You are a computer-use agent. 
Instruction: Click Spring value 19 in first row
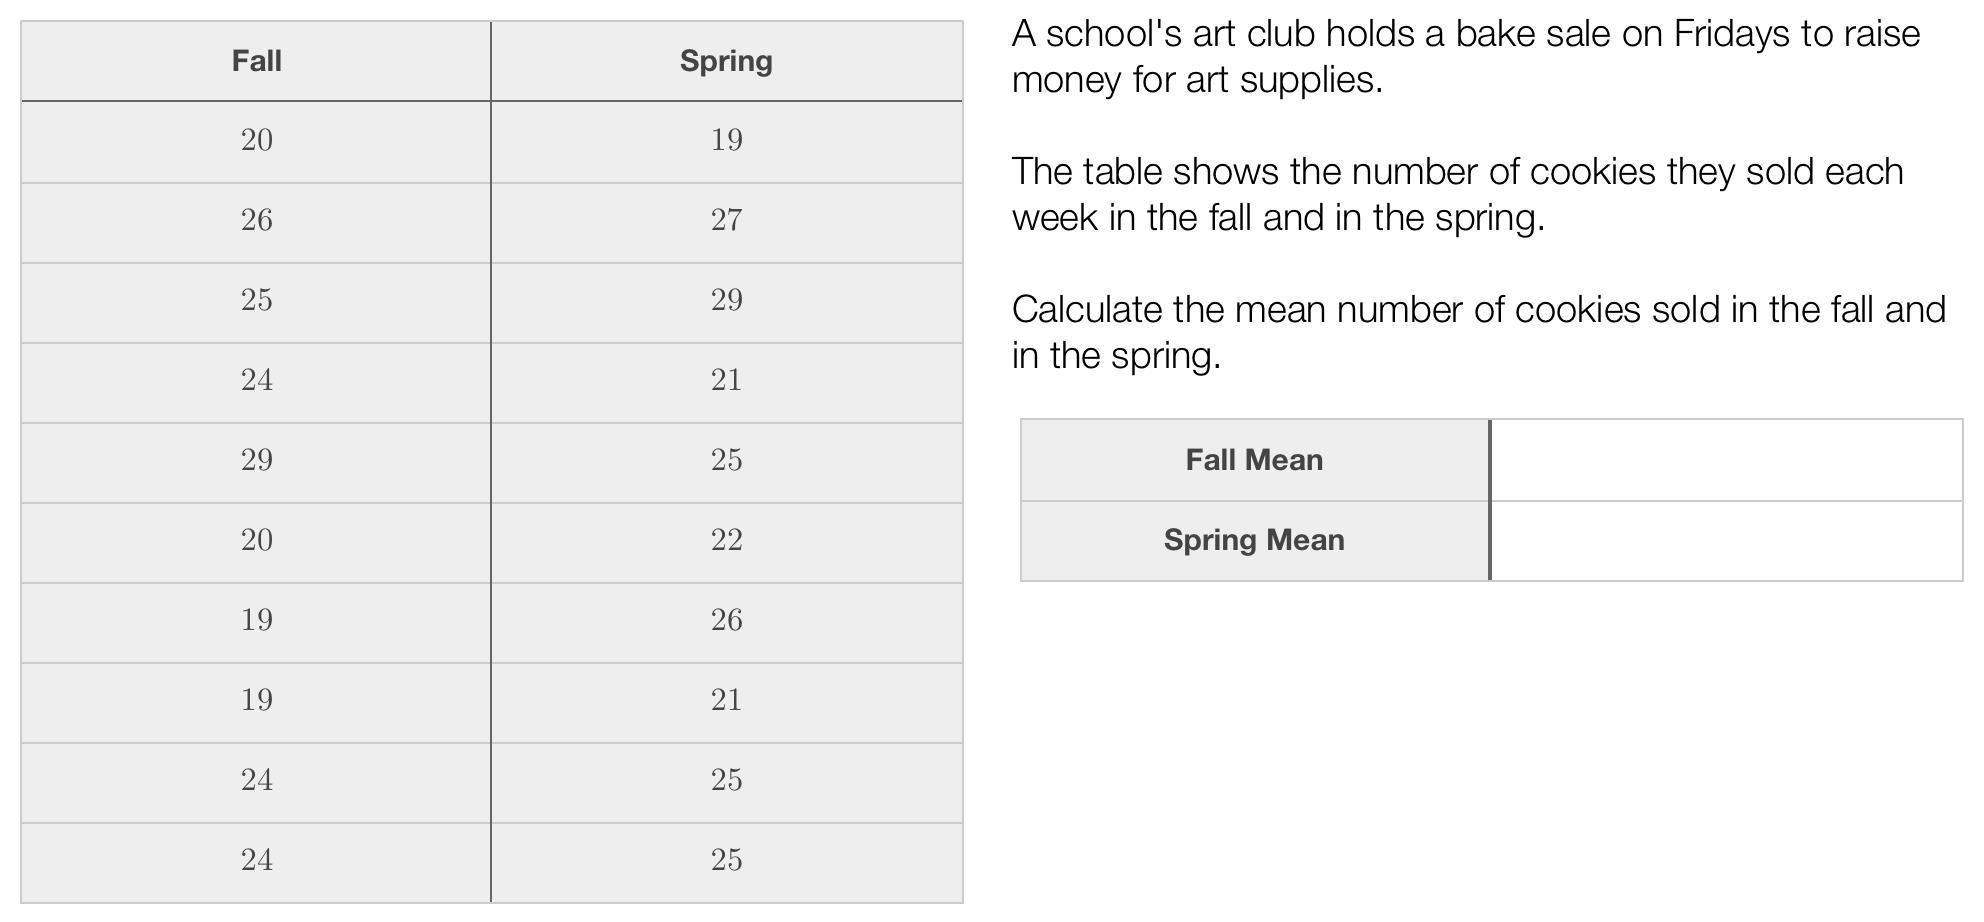[727, 140]
